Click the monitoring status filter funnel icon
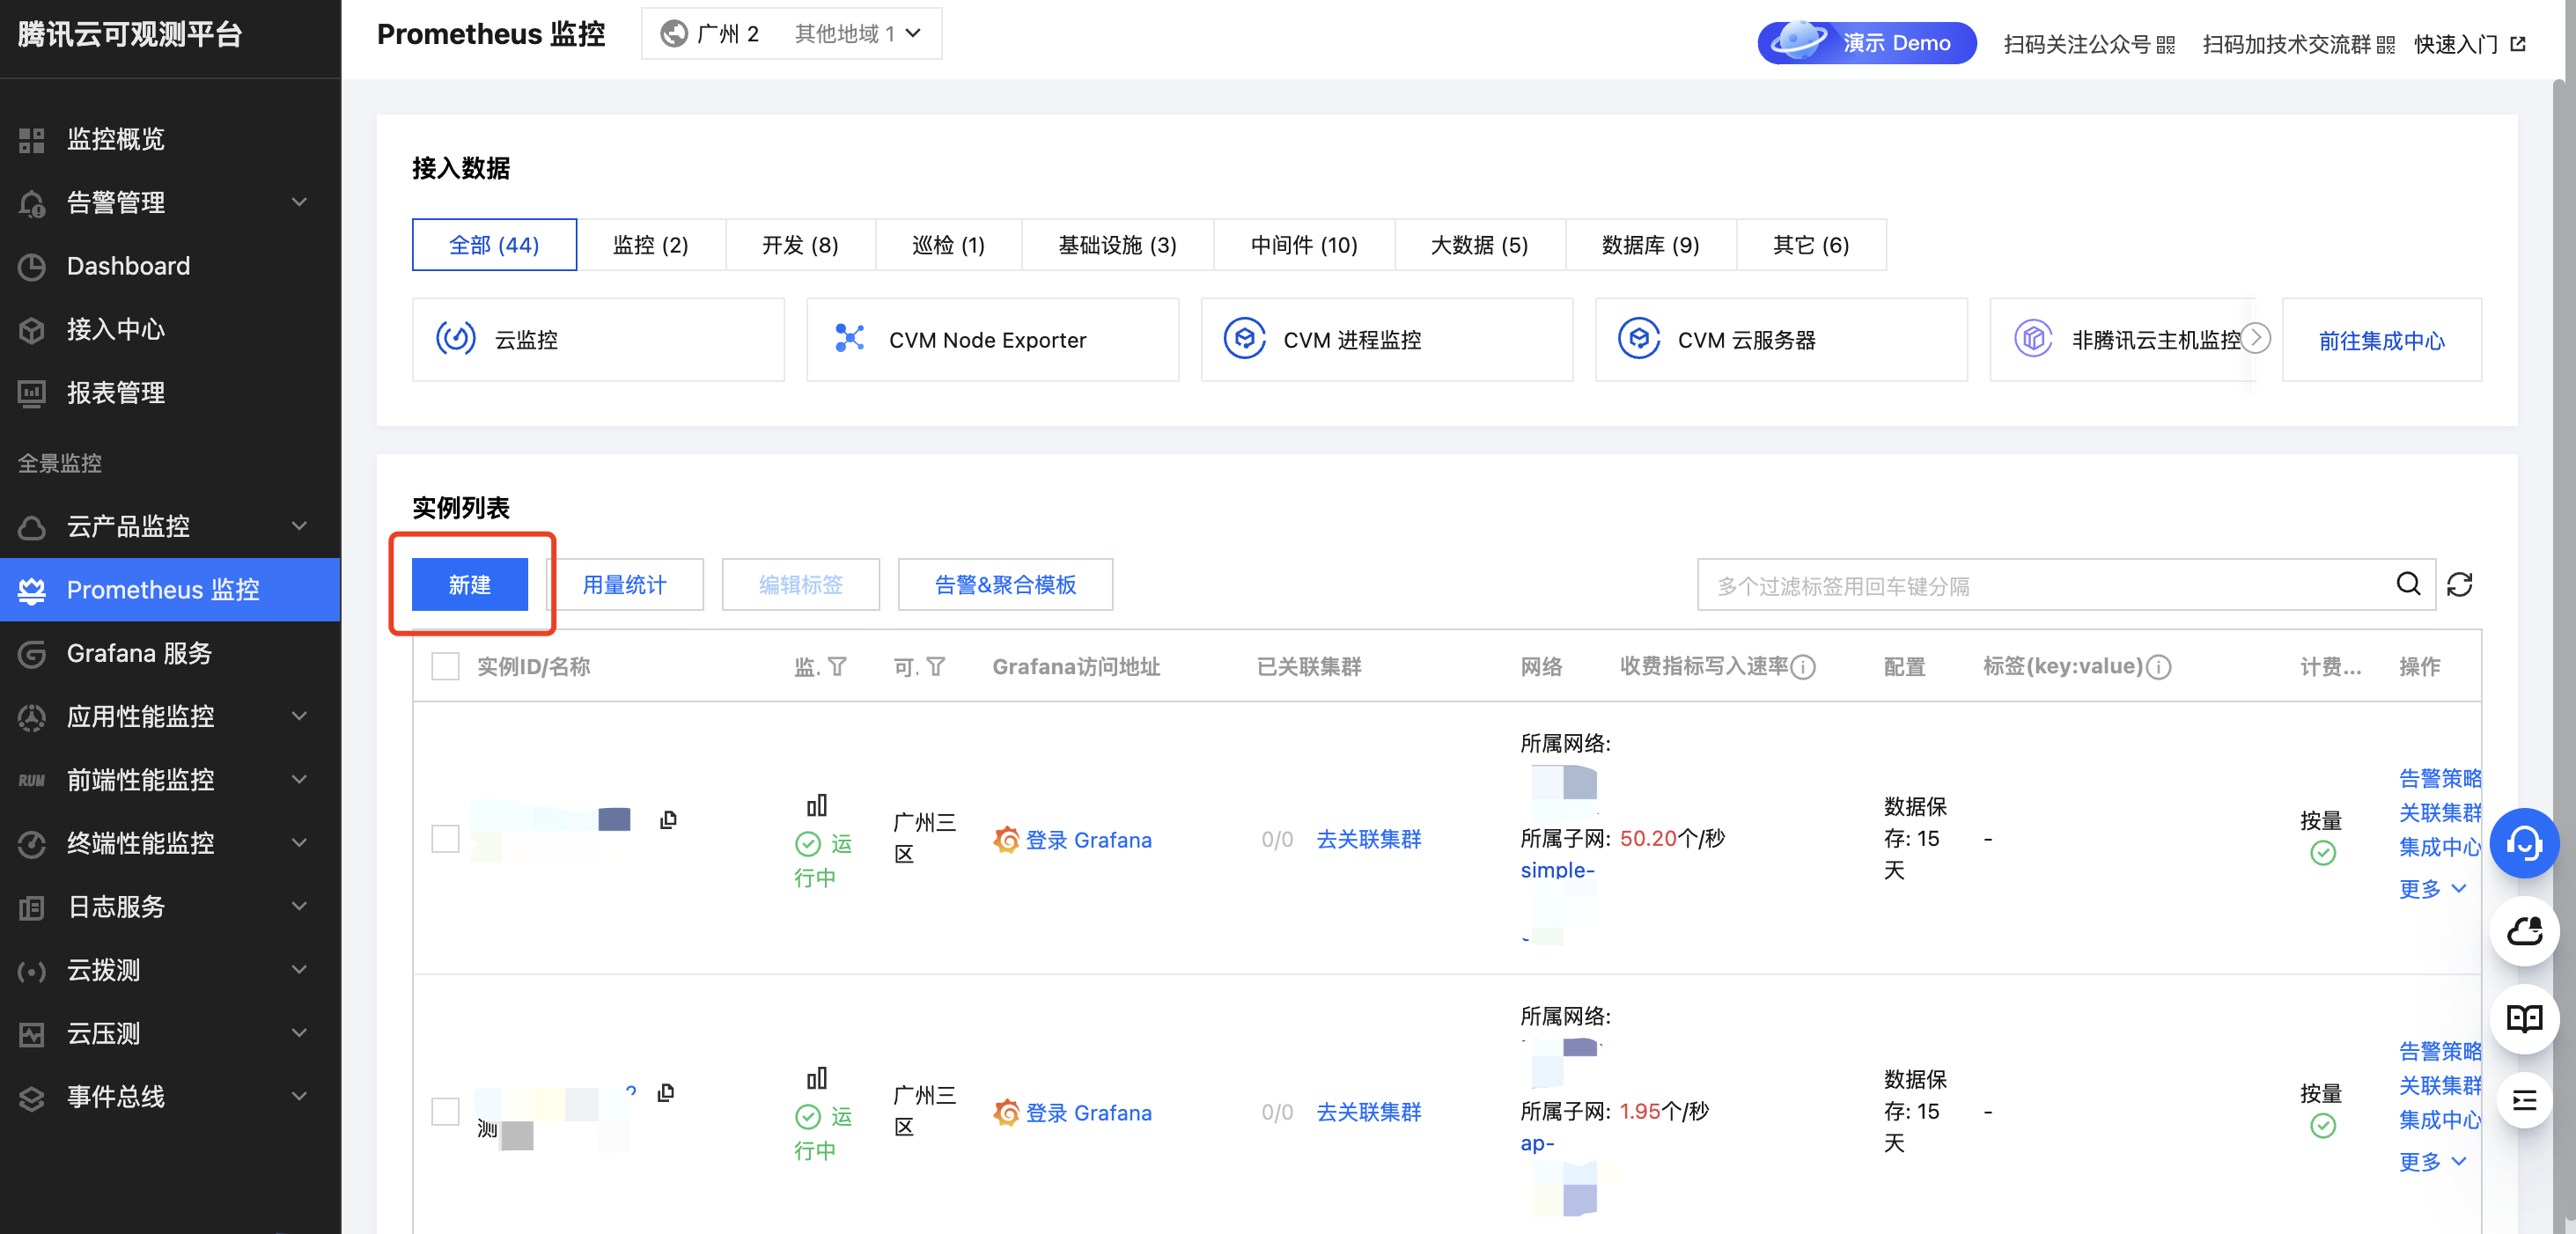Screen dimensions: 2576x1234 [x=838, y=666]
